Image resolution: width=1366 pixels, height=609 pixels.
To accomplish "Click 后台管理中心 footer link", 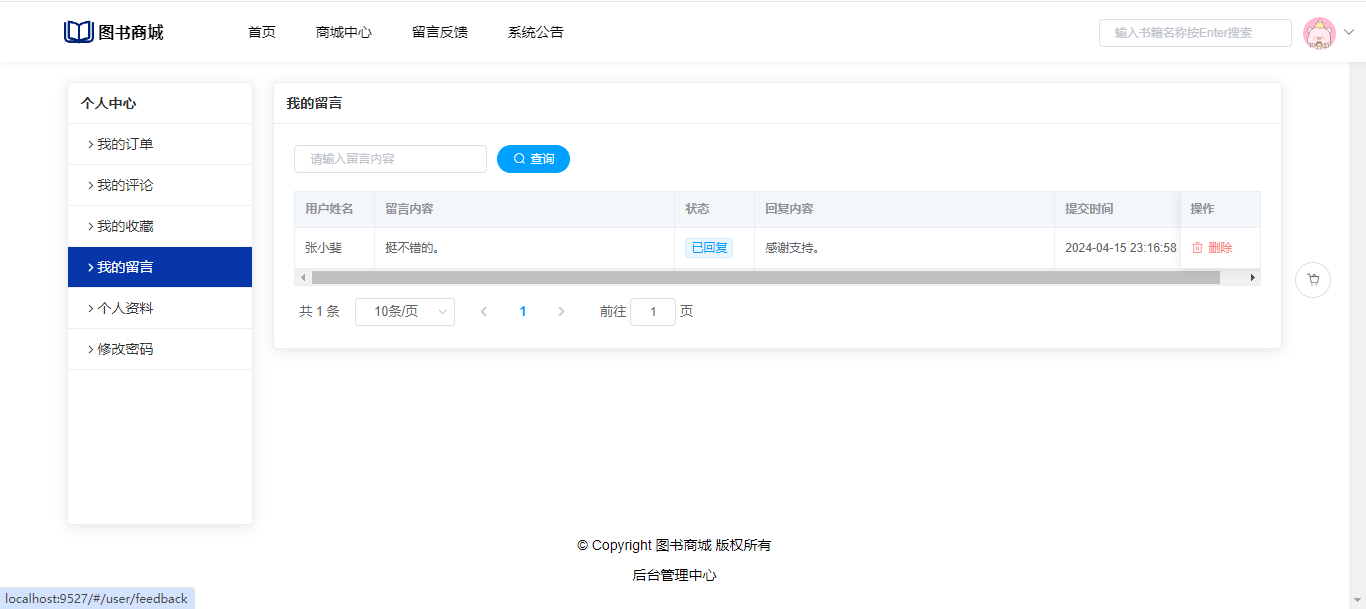I will coord(674,575).
